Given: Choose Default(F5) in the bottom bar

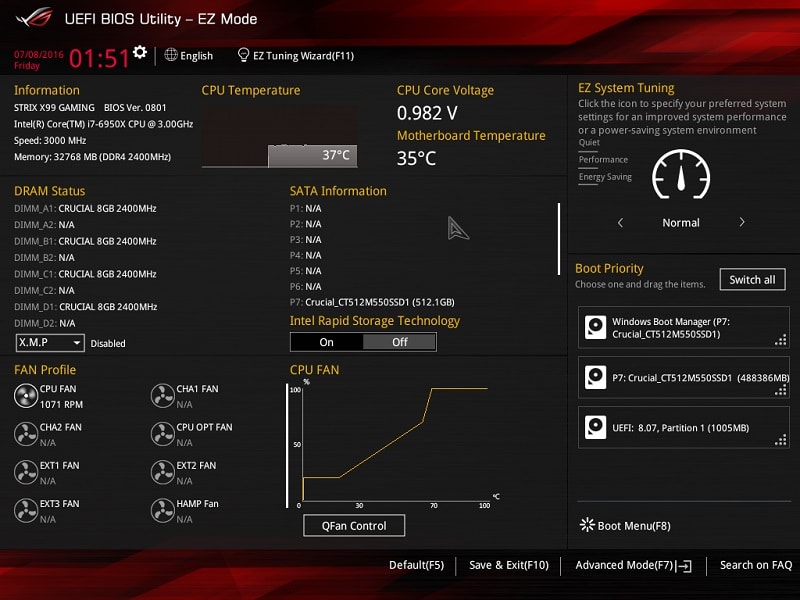Looking at the screenshot, I should tap(416, 565).
